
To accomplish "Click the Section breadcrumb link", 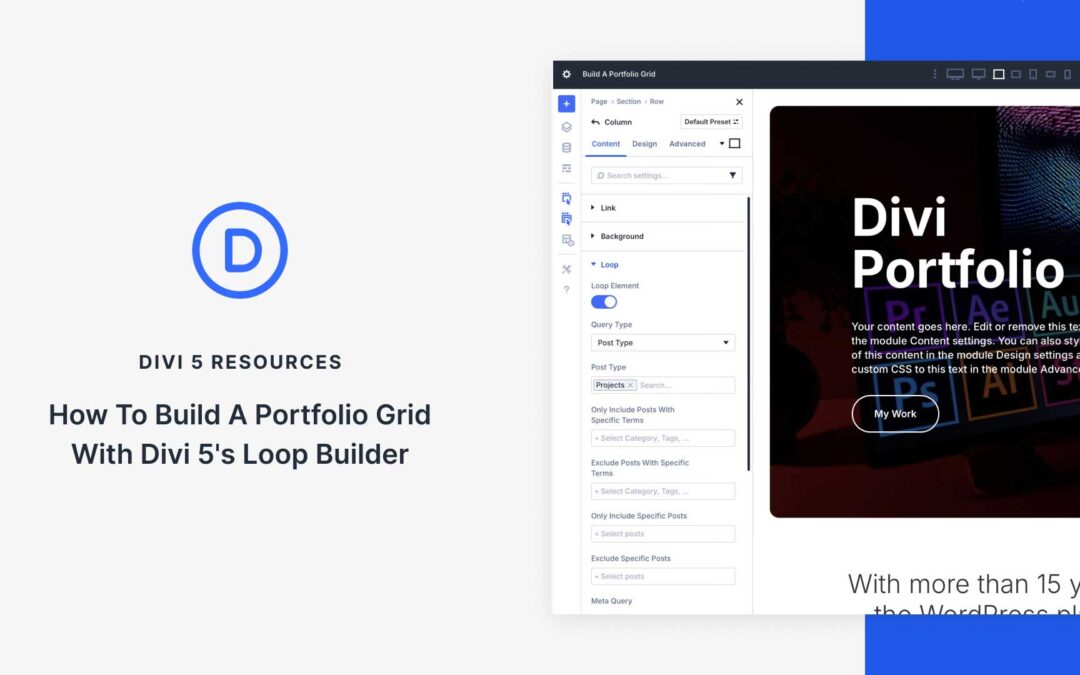I will pyautogui.click(x=628, y=102).
